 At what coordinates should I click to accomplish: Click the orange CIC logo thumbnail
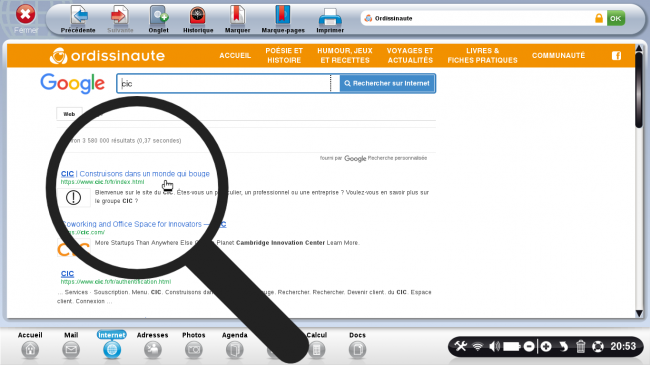coord(73,249)
